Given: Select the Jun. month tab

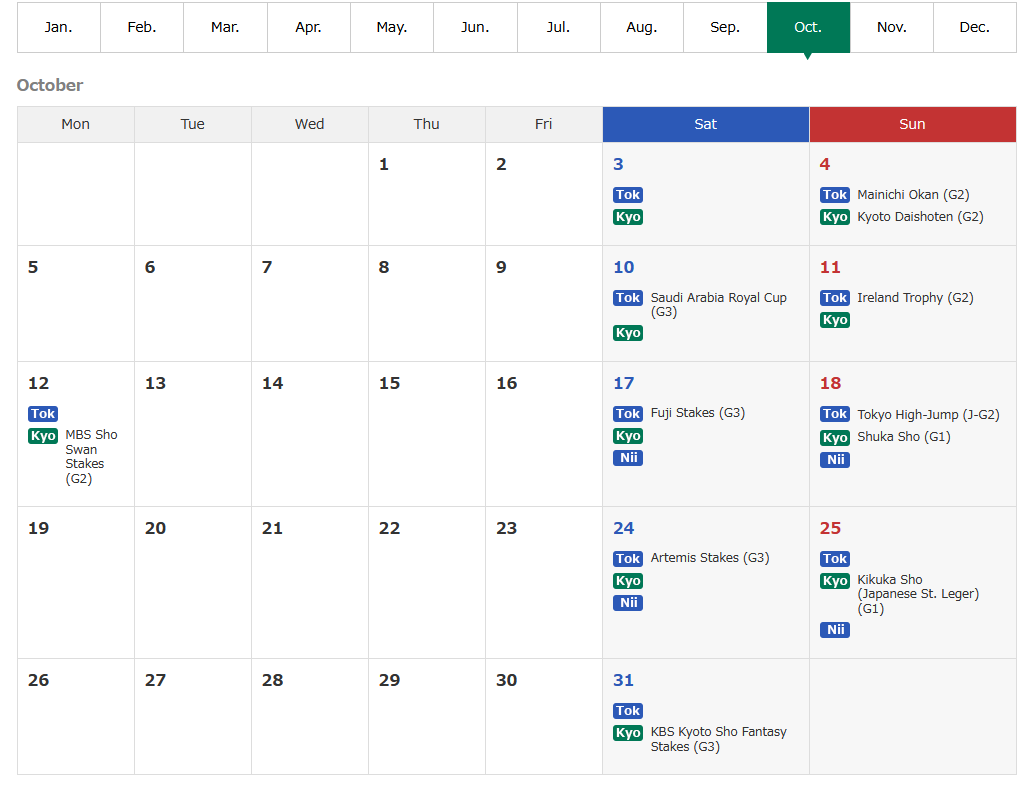Looking at the screenshot, I should pos(475,27).
